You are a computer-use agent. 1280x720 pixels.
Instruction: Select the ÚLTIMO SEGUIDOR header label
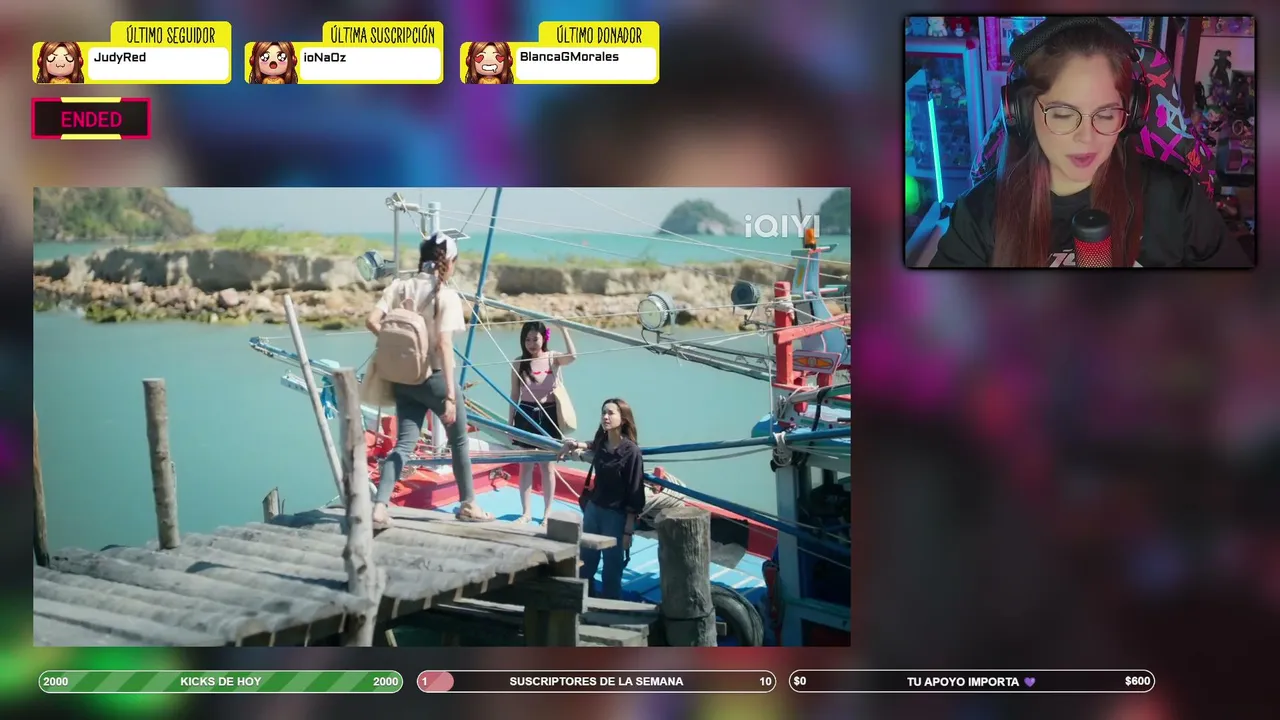(171, 36)
